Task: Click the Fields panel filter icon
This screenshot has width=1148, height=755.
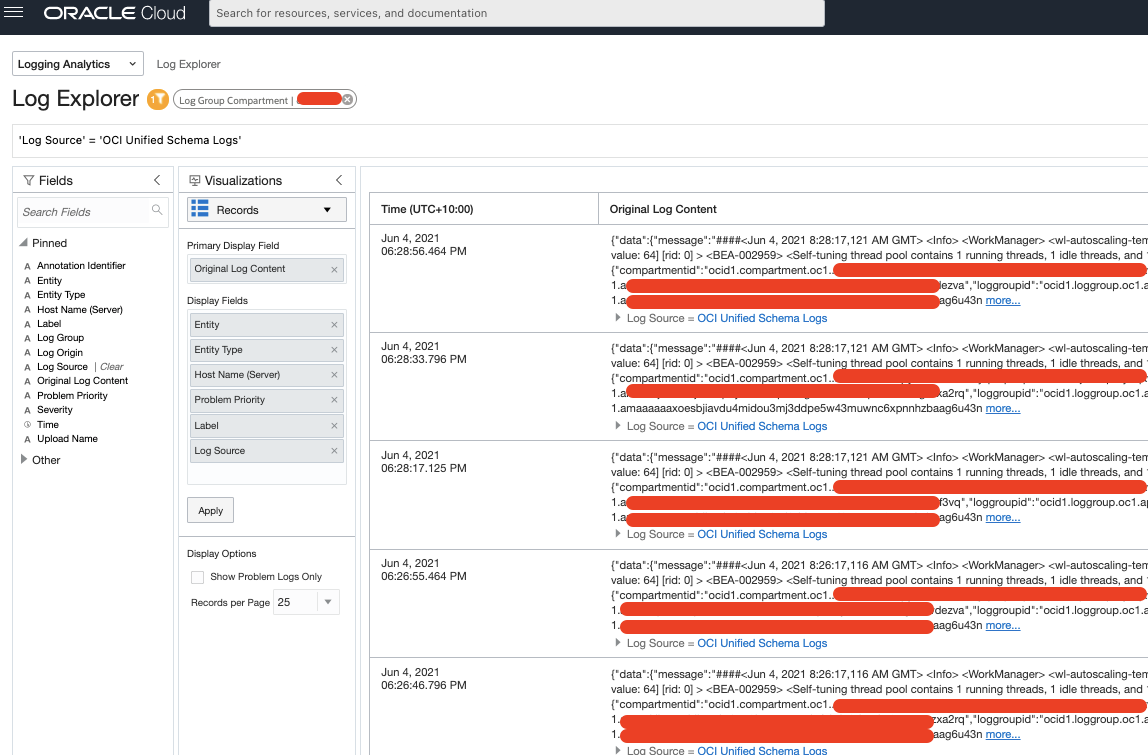Action: tap(28, 179)
